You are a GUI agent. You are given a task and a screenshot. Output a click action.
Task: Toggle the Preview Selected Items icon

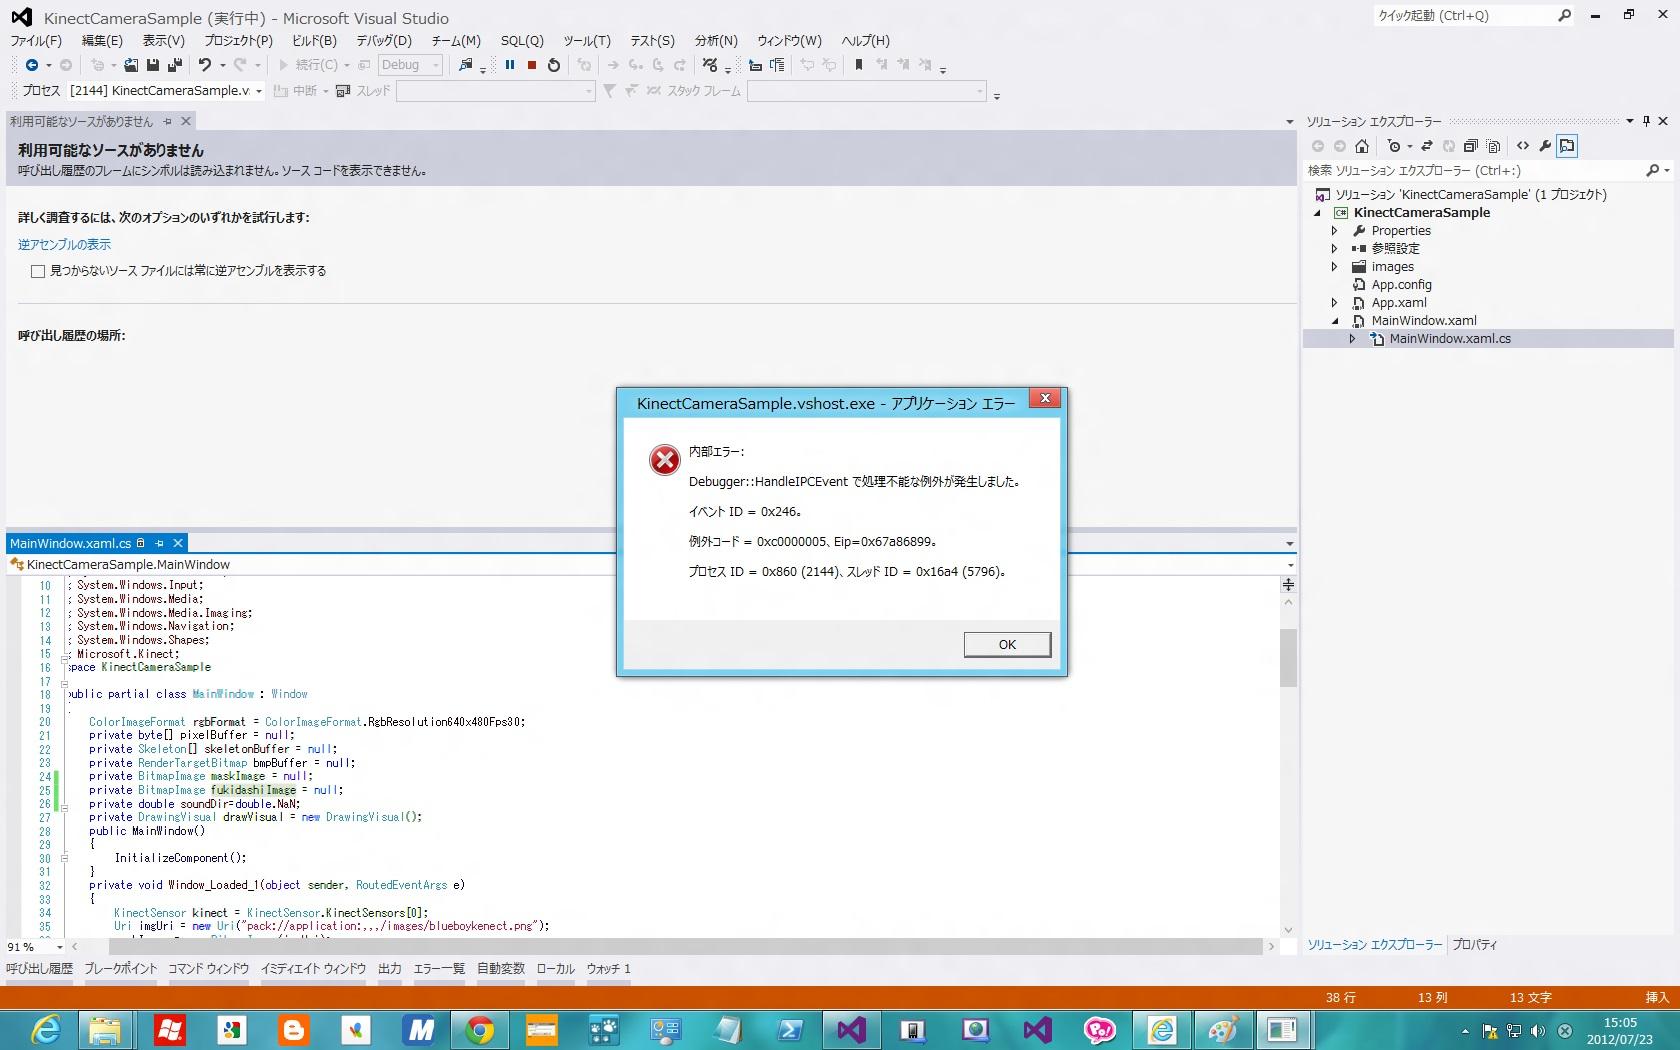[x=1567, y=146]
